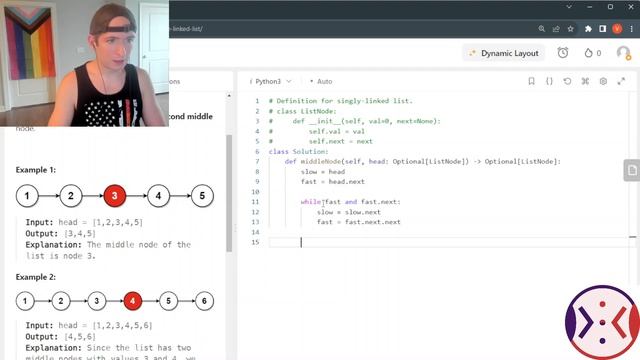Enter fullscreen with the expand icon
The image size is (640, 360).
pos(621,81)
